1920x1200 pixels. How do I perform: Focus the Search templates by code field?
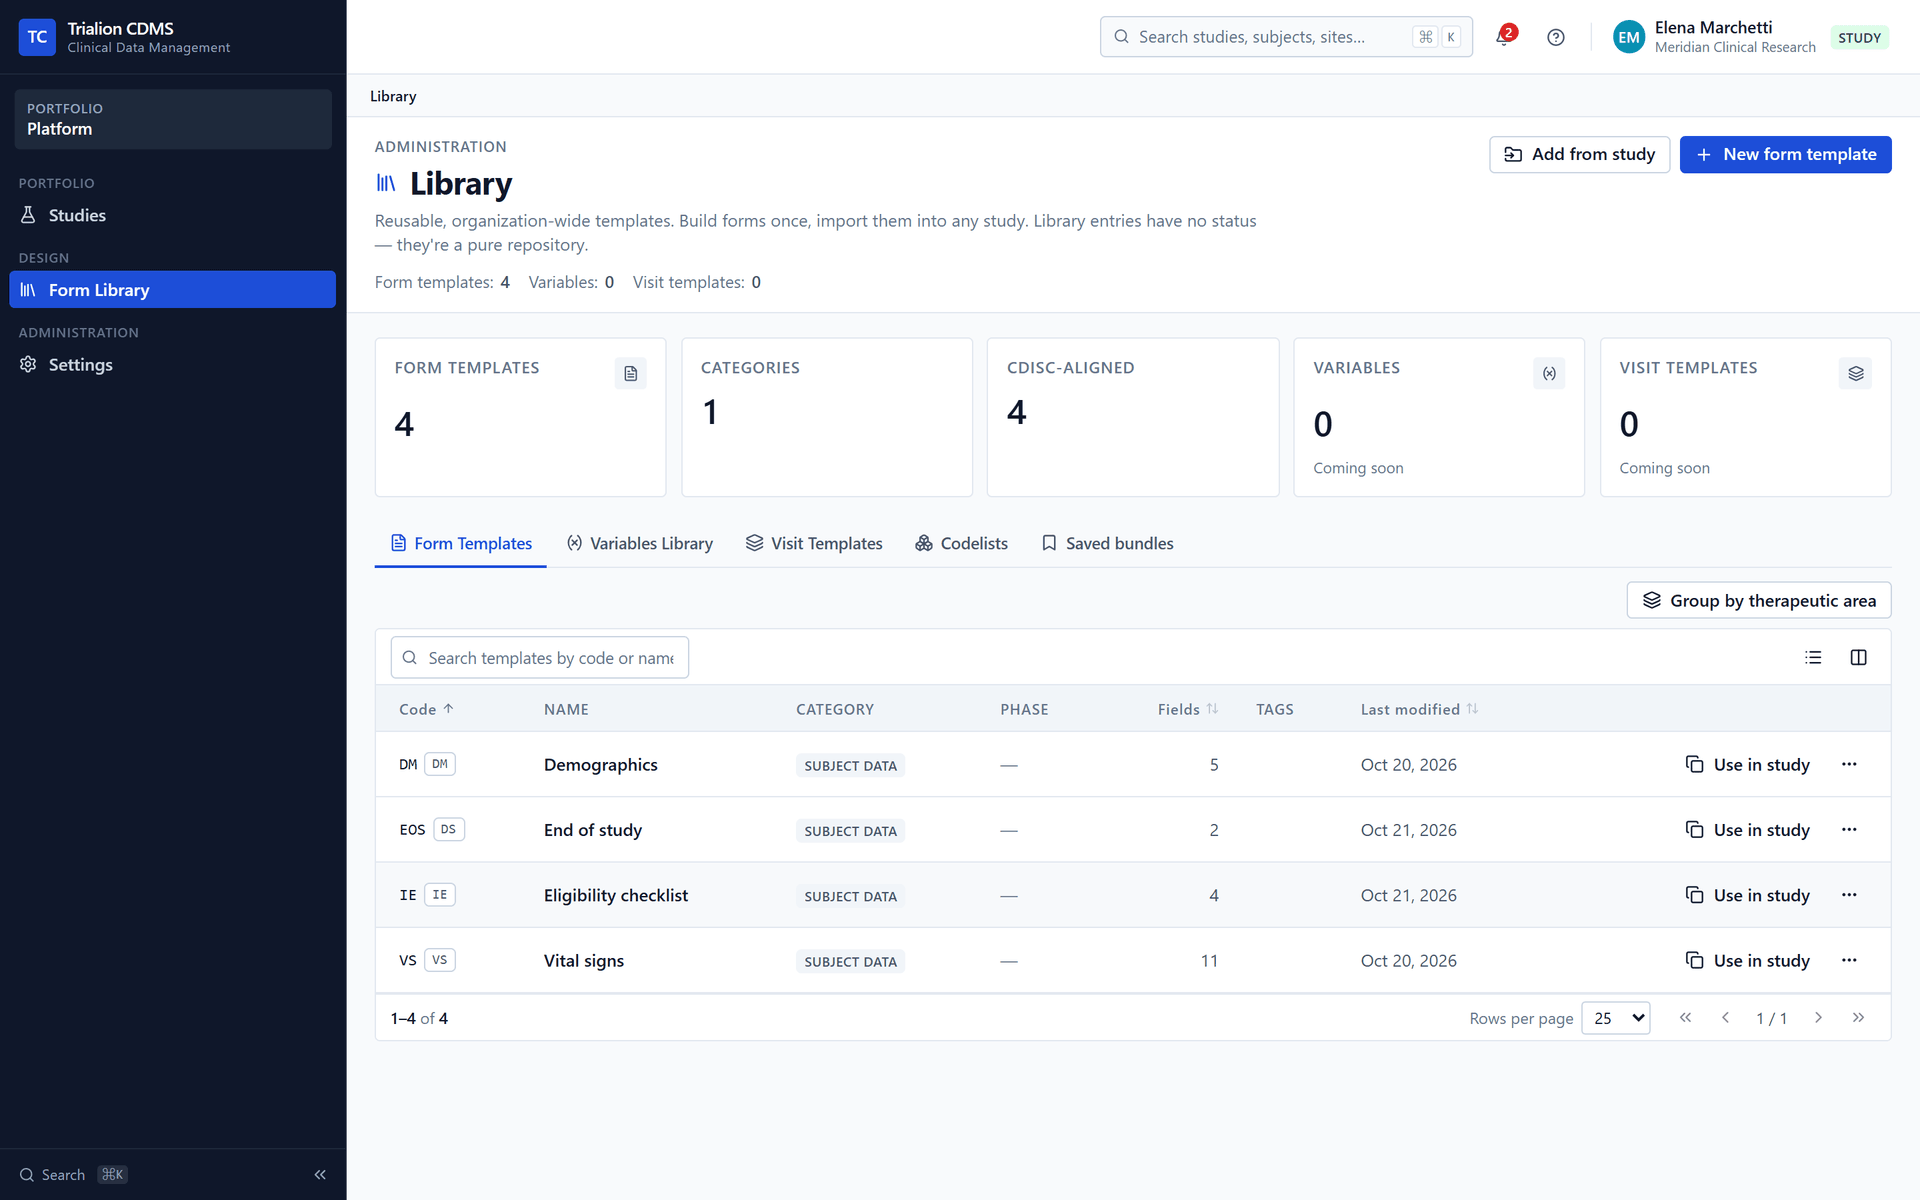[540, 657]
